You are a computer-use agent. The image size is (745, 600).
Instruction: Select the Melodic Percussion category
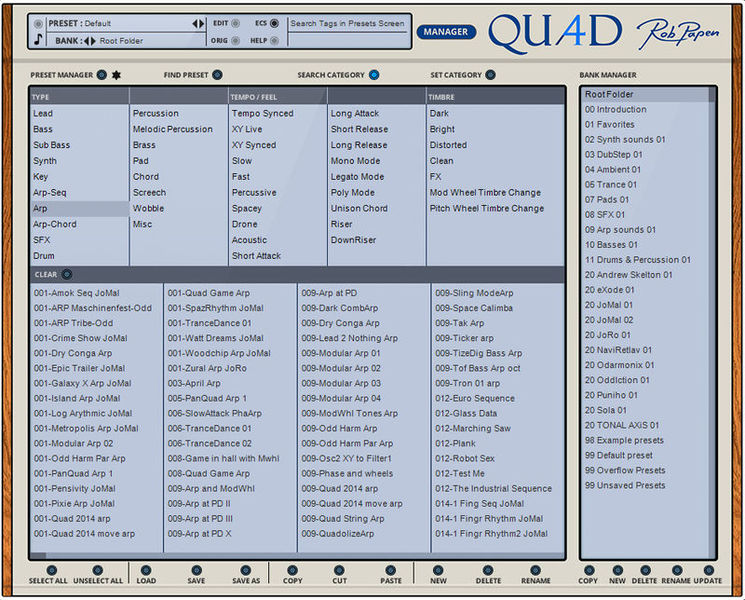(x=172, y=129)
